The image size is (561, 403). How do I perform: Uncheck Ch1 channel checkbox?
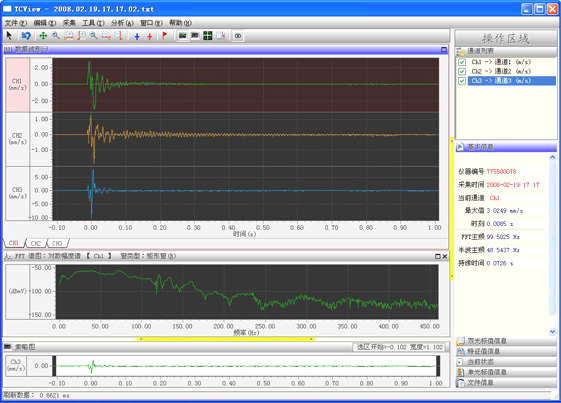click(x=462, y=62)
